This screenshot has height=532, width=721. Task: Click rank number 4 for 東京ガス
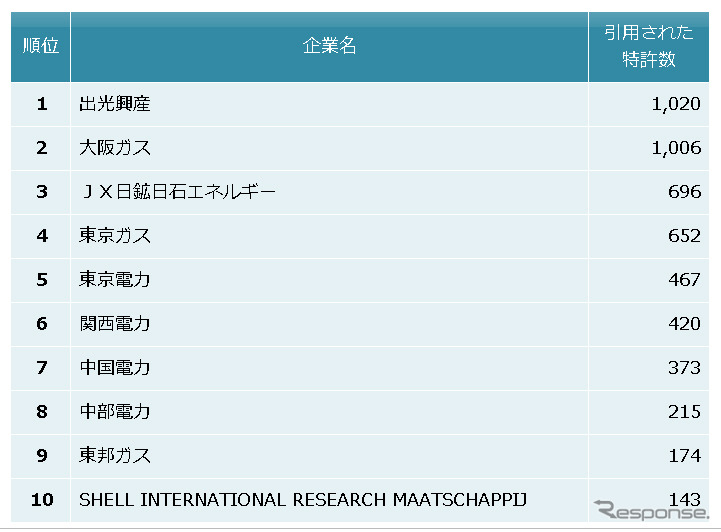[42, 236]
